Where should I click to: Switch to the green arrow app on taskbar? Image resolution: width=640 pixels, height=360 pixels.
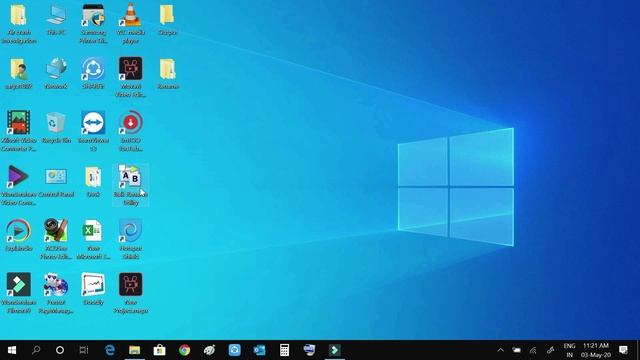coord(335,350)
